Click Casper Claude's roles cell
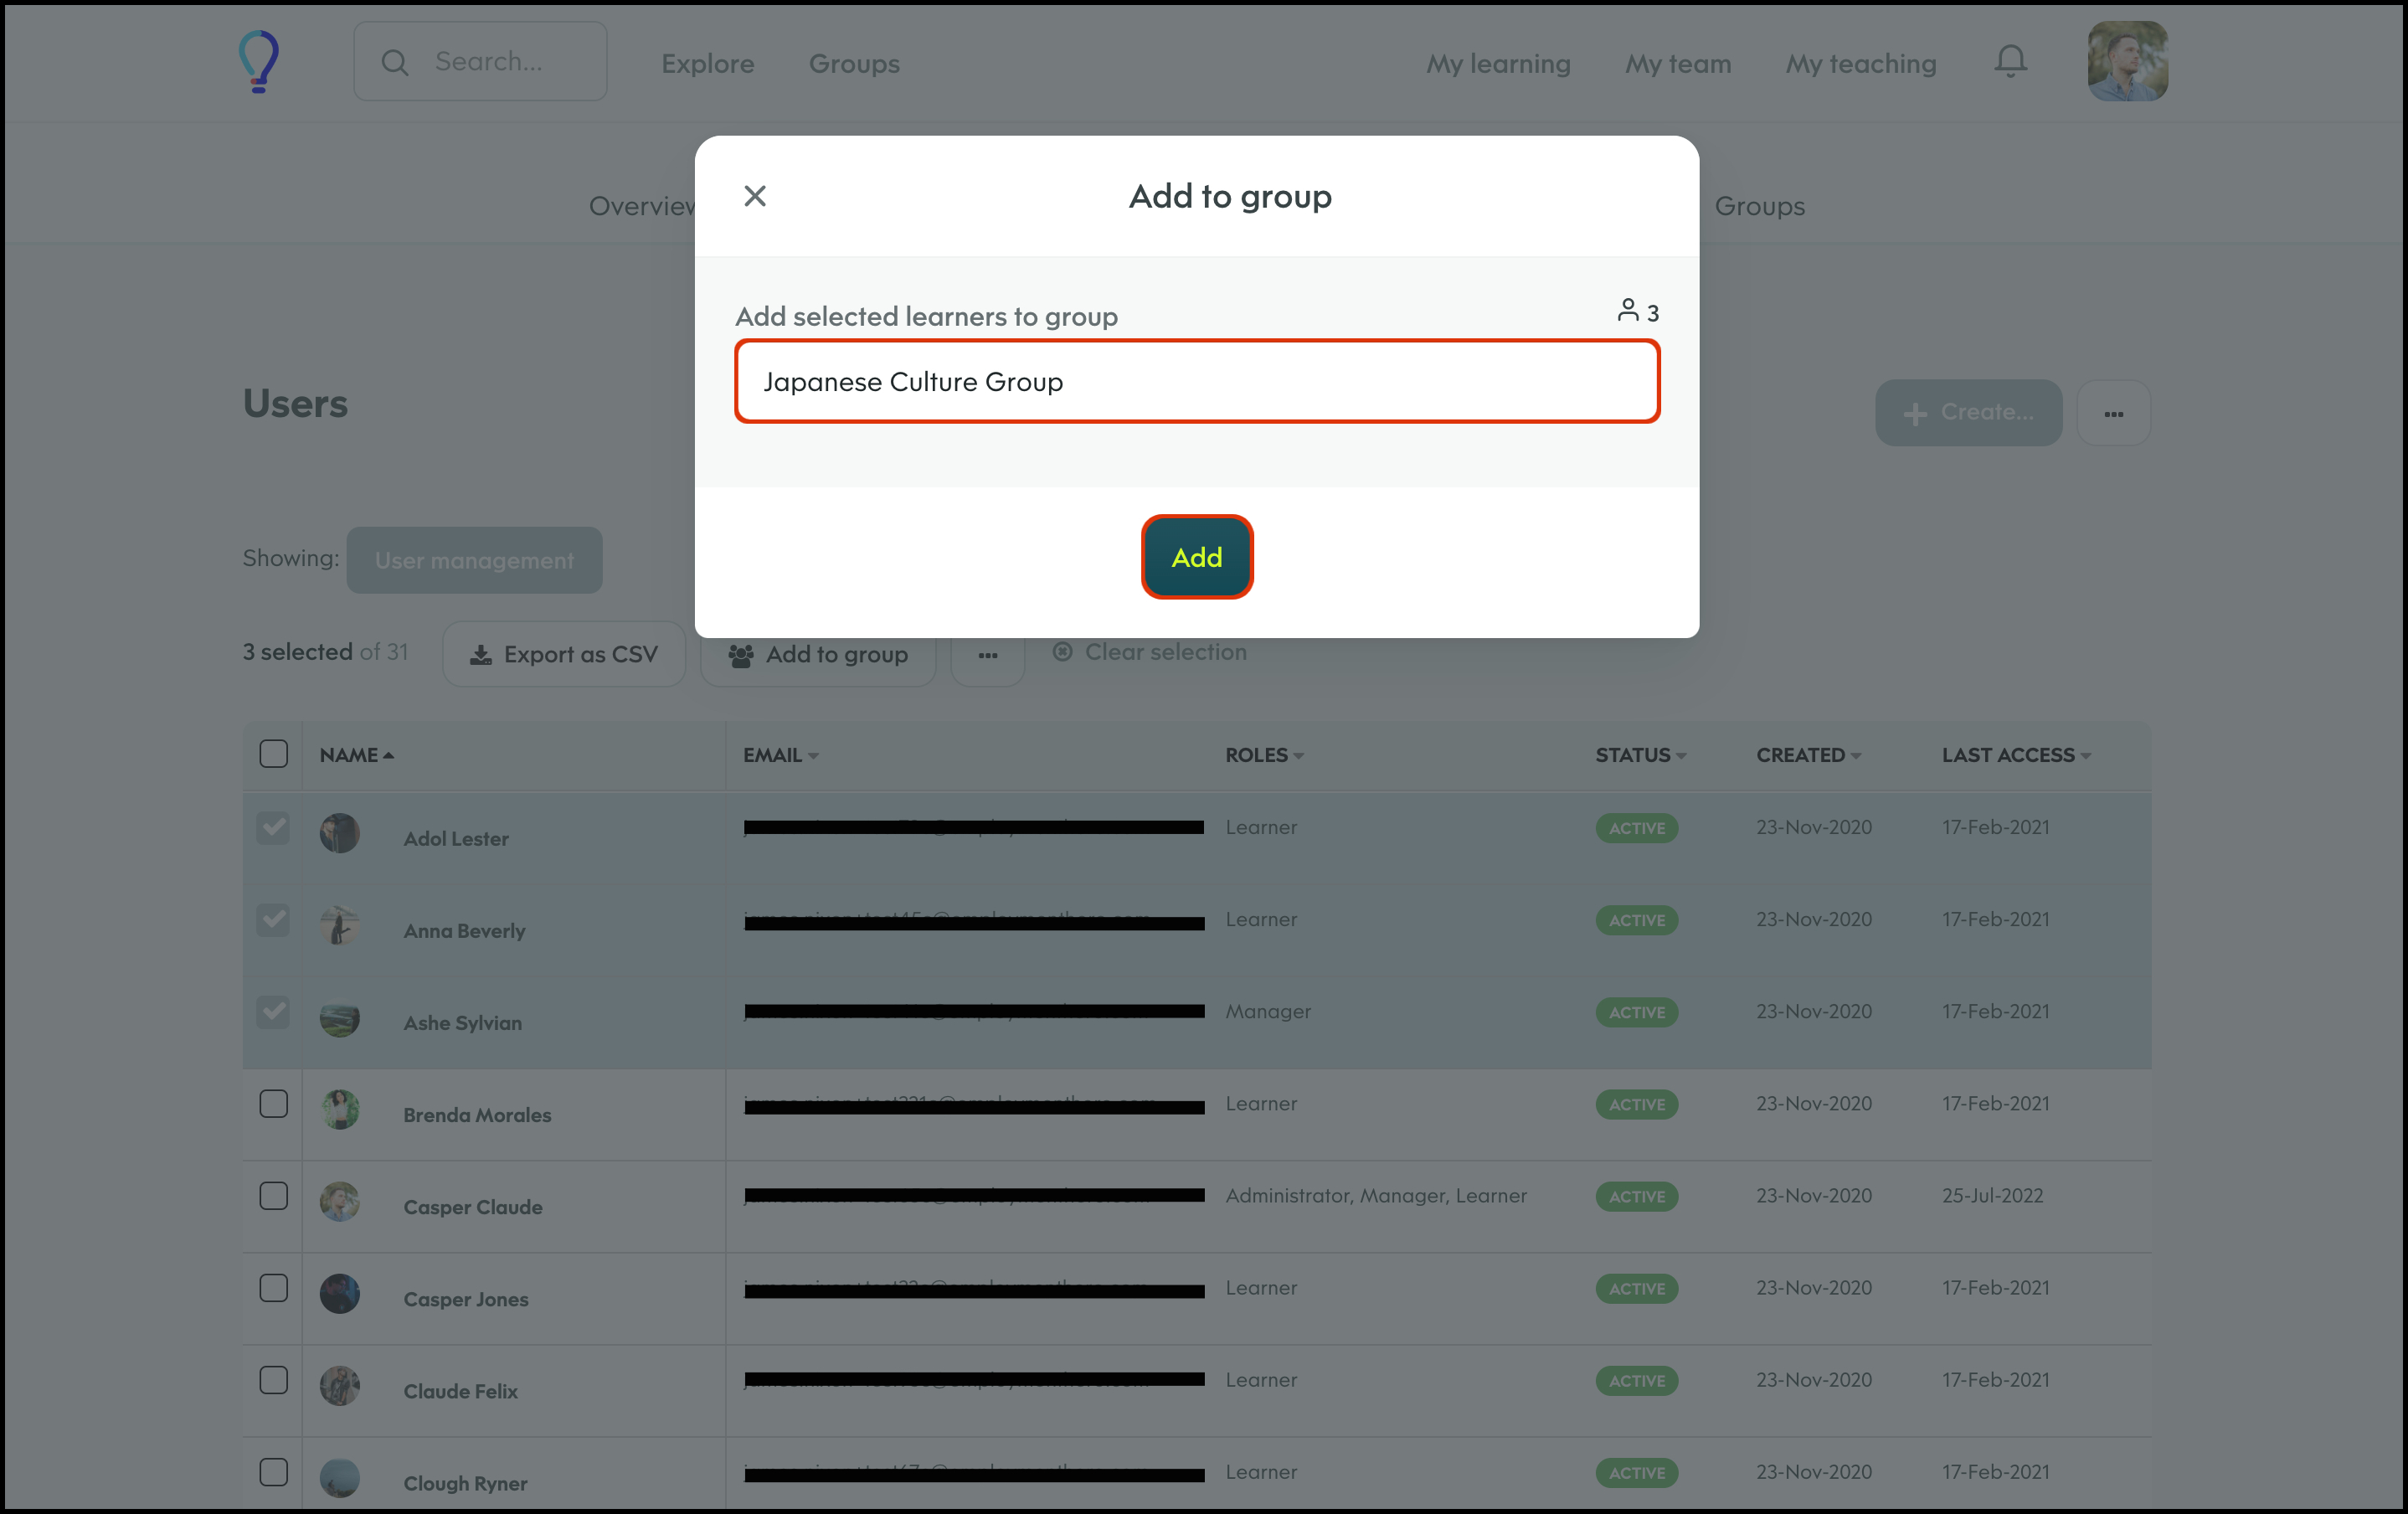2408x1514 pixels. pyautogui.click(x=1376, y=1195)
